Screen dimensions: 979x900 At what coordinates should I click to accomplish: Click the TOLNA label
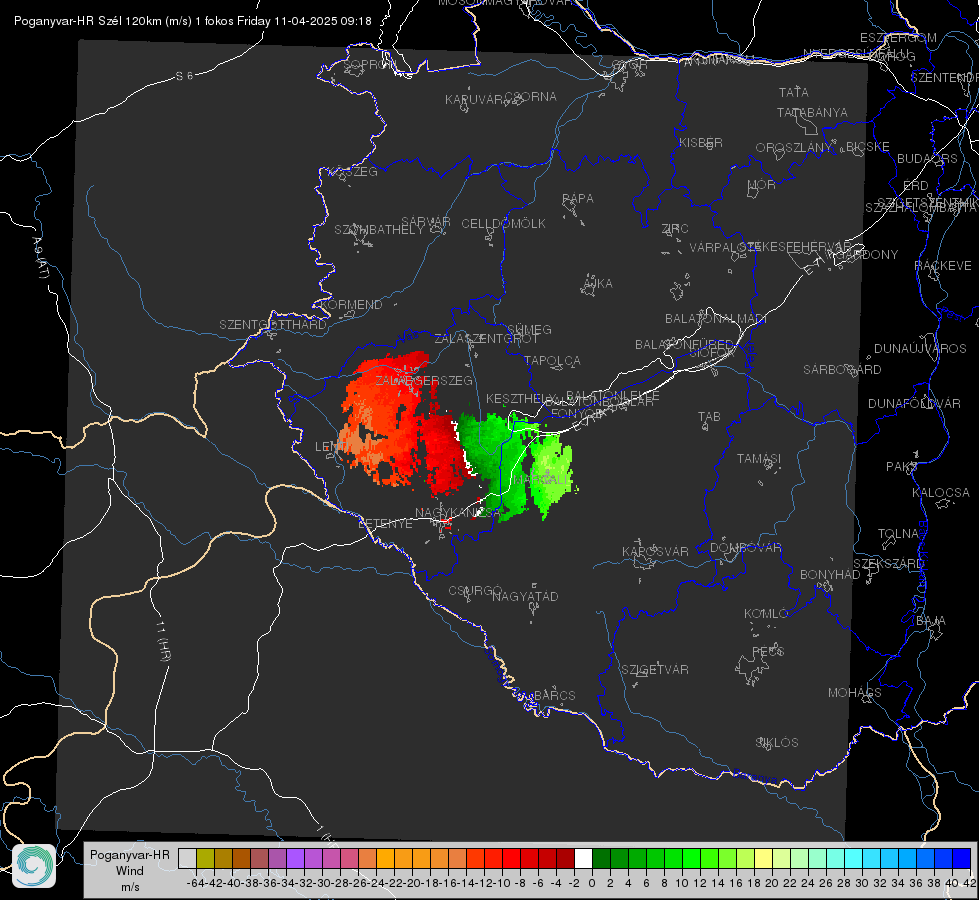(898, 533)
